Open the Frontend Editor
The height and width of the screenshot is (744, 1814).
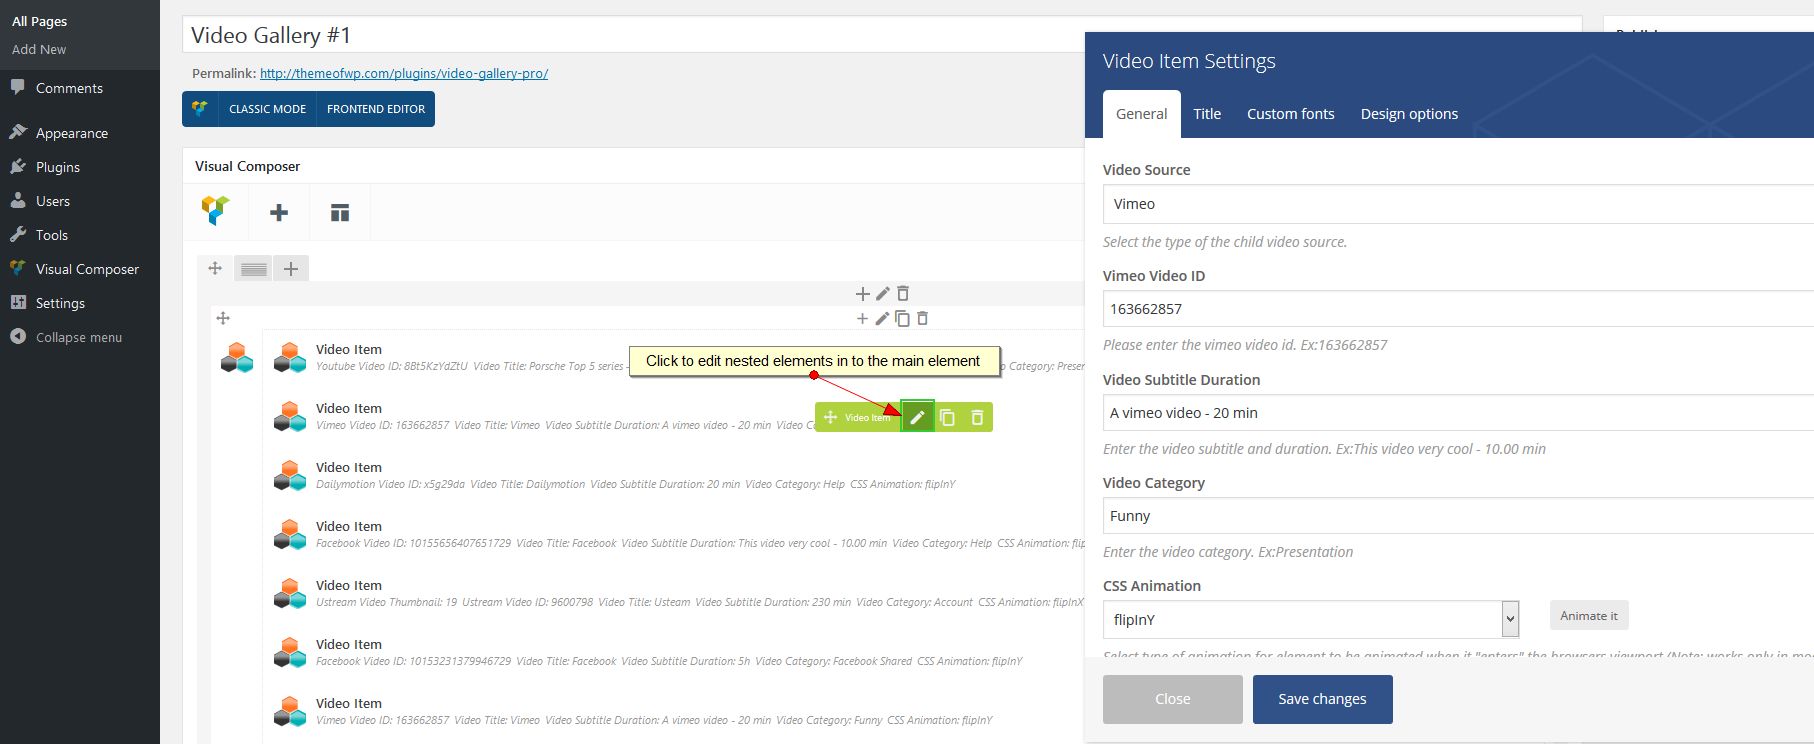(x=376, y=109)
